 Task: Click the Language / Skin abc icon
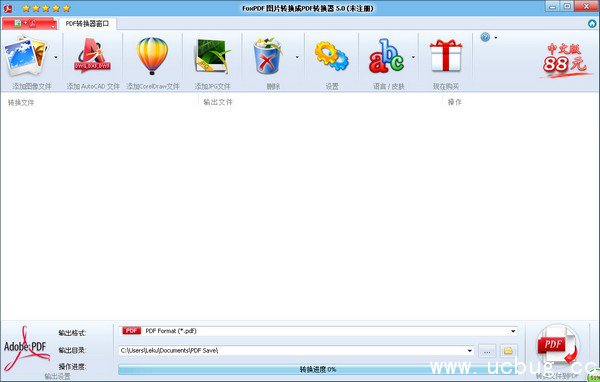coord(386,56)
